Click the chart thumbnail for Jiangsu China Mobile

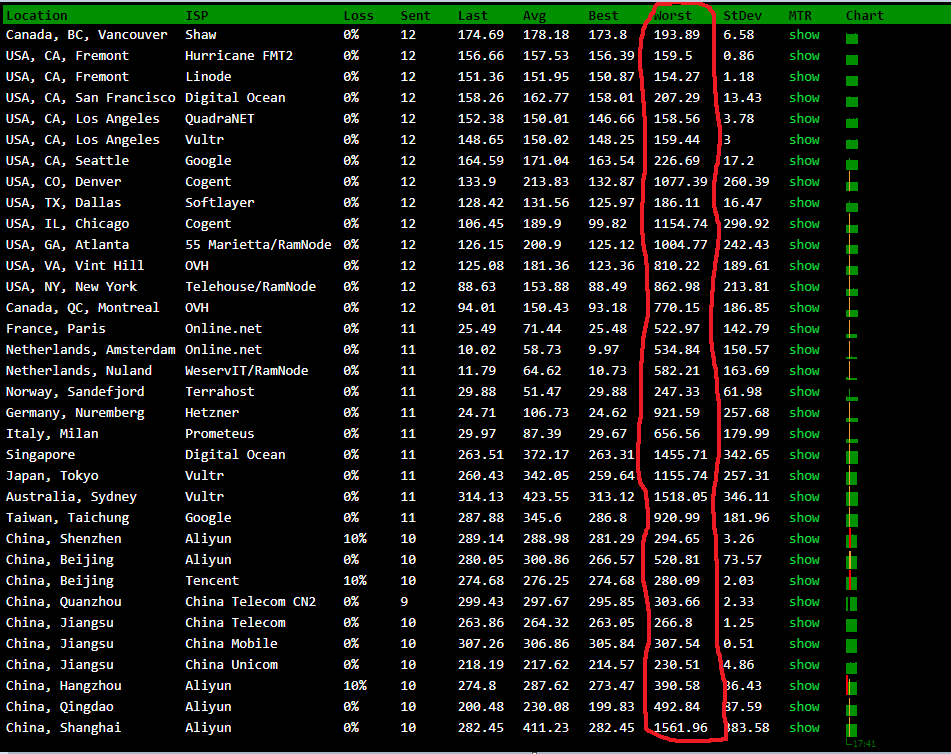[852, 645]
